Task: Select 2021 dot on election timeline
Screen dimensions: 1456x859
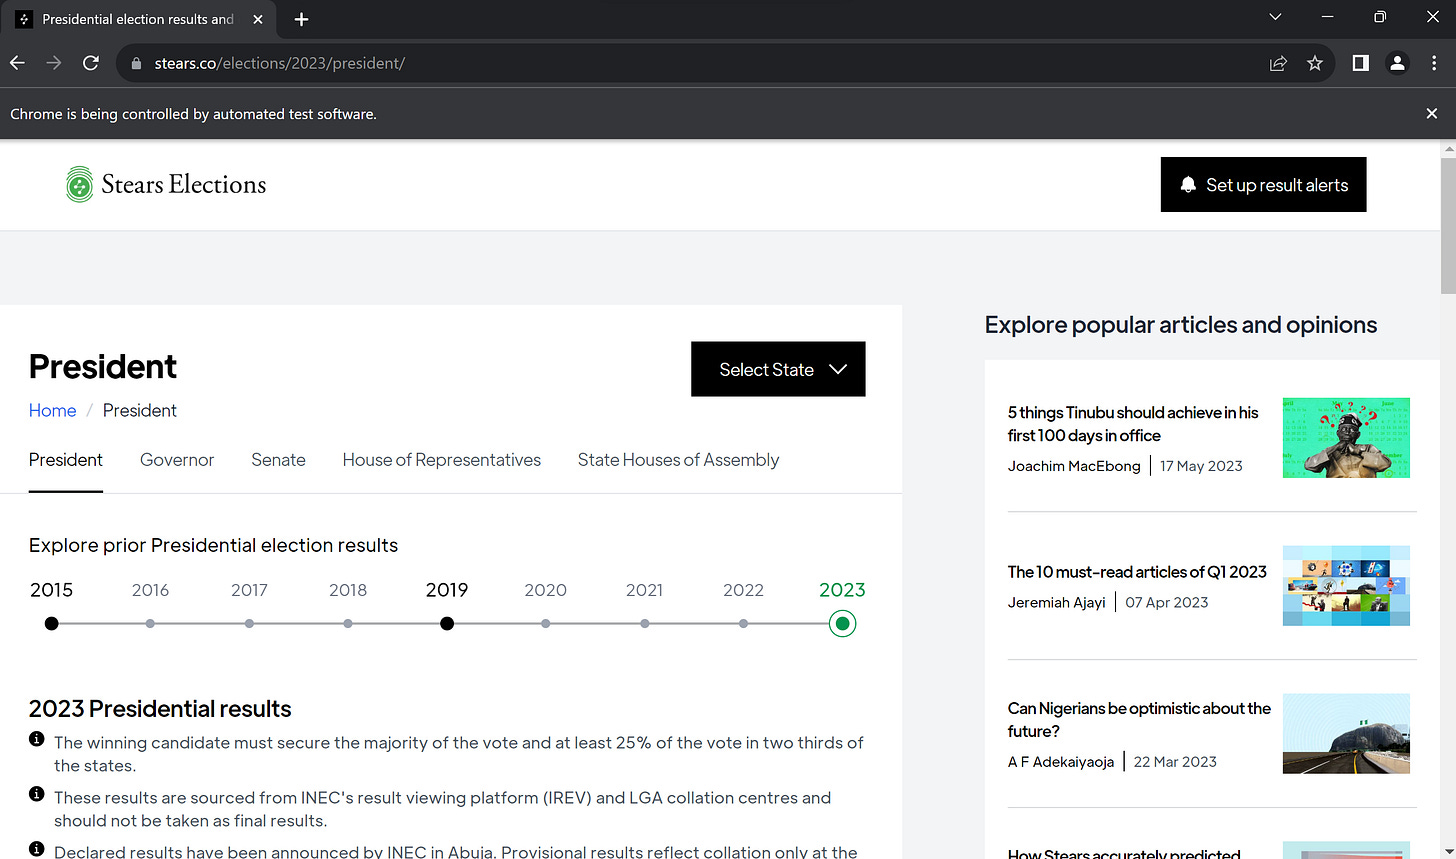Action: (645, 624)
